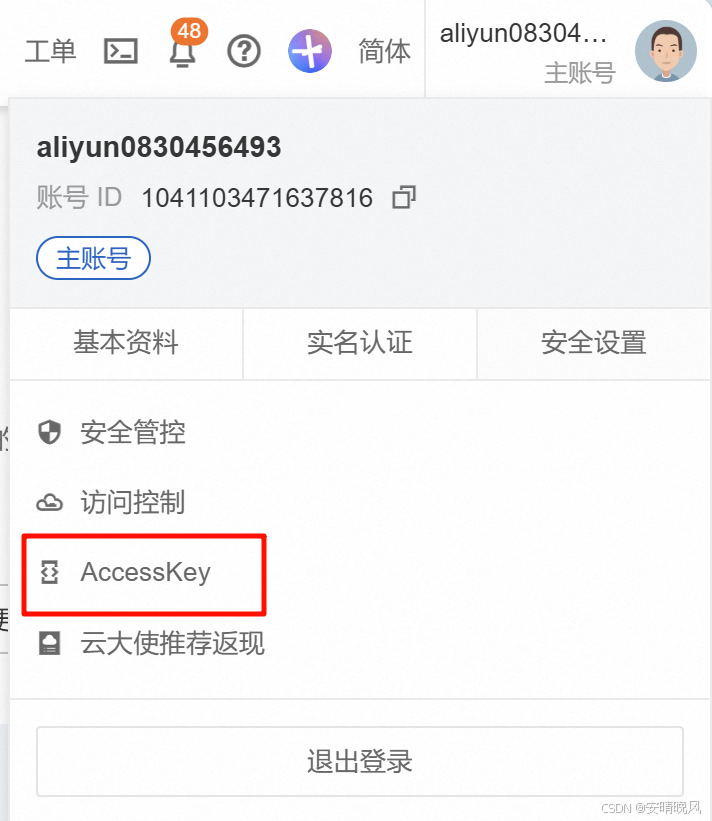The image size is (712, 821).
Task: Click the 主账号 badge pill
Action: (93, 258)
